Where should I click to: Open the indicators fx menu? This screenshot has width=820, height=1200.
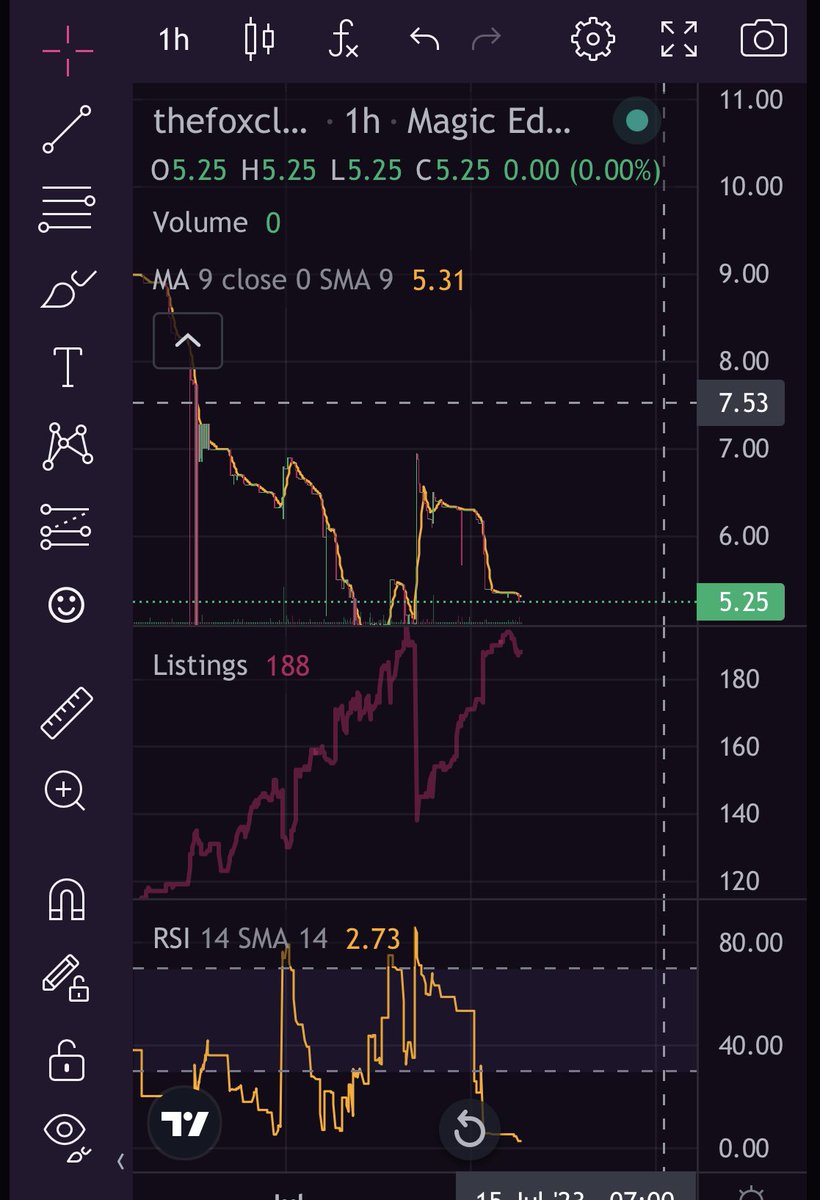(x=343, y=40)
